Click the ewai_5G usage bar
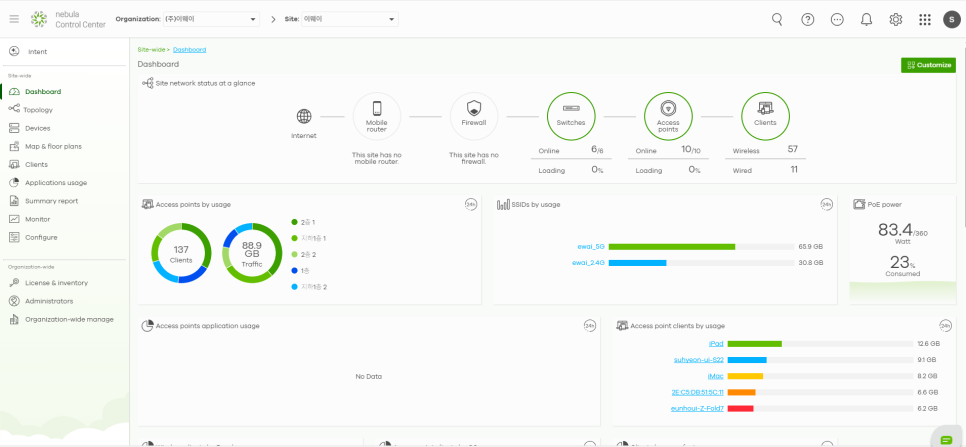Viewport: 966px width, 447px height. click(x=671, y=246)
